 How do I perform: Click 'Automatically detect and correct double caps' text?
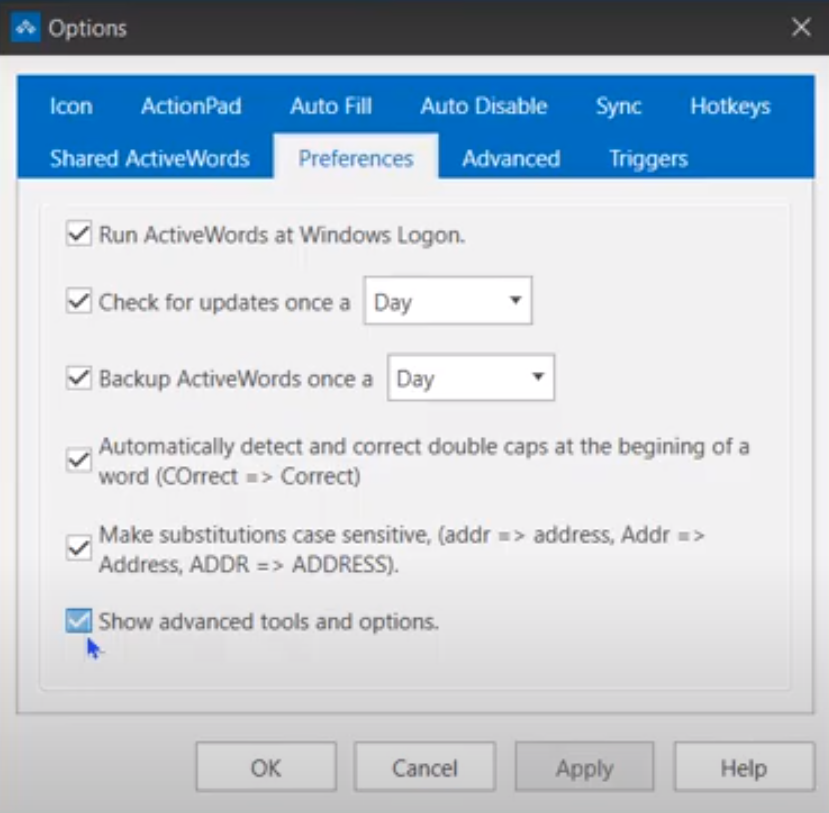pyautogui.click(x=323, y=447)
